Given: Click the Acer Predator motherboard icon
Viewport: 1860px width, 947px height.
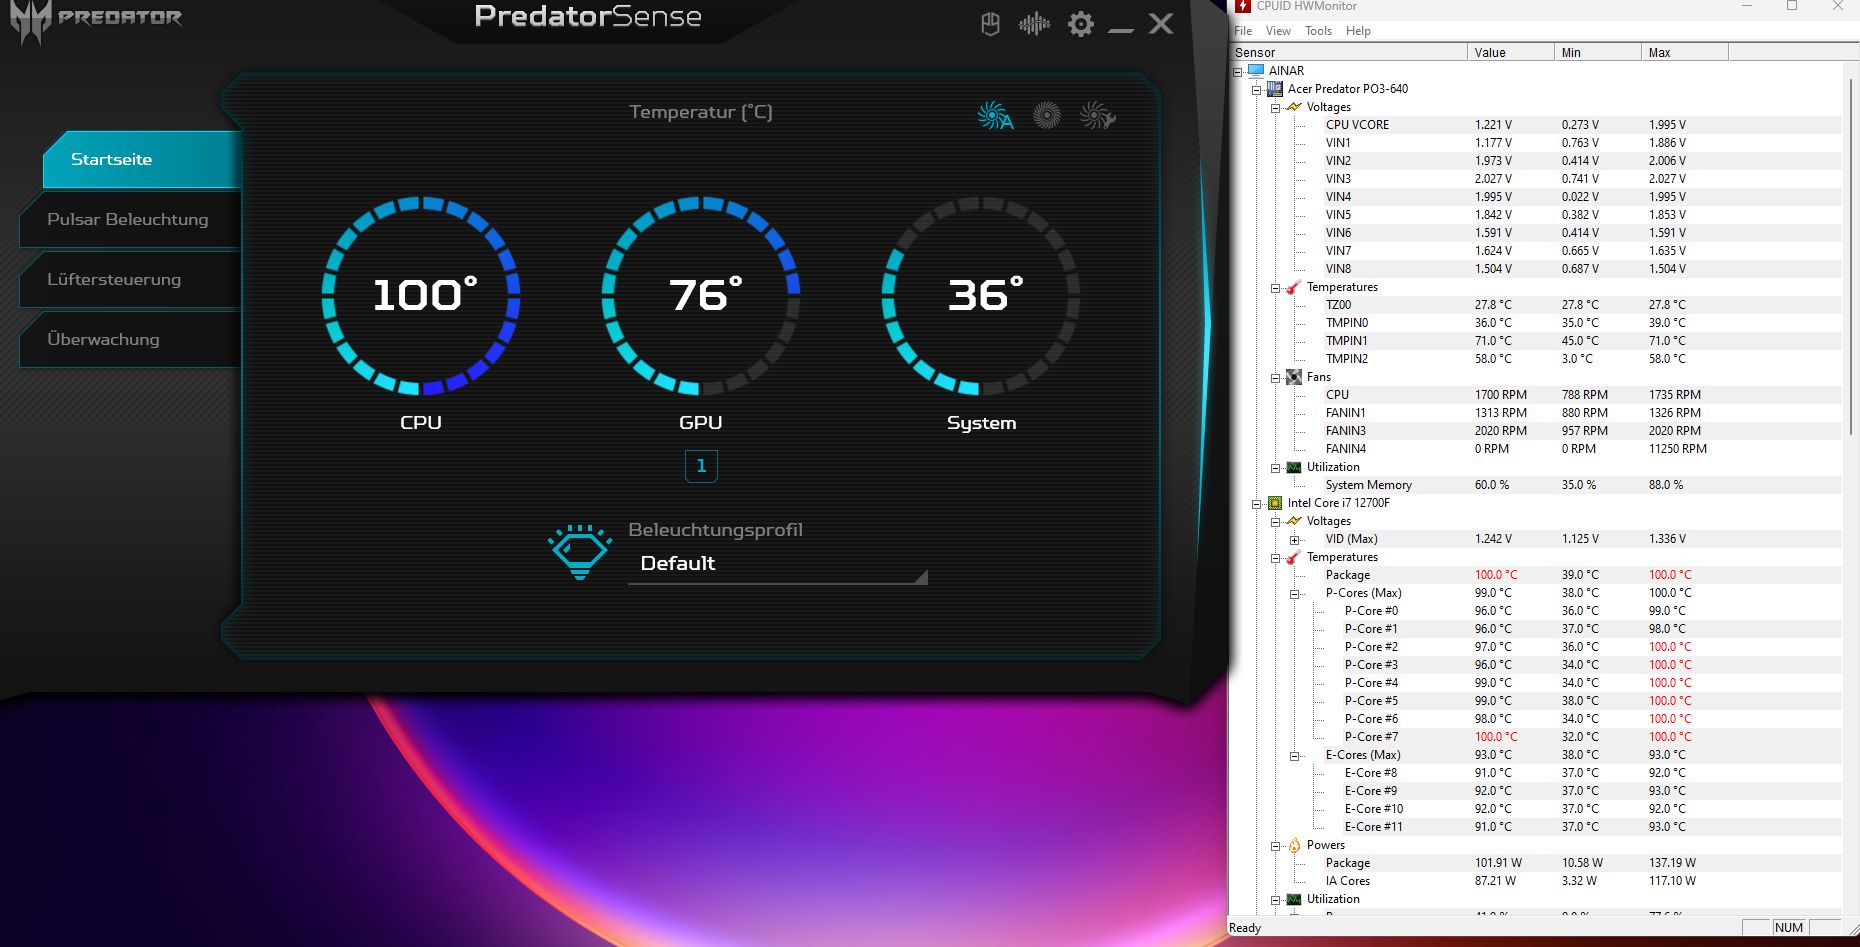Looking at the screenshot, I should point(1275,89).
